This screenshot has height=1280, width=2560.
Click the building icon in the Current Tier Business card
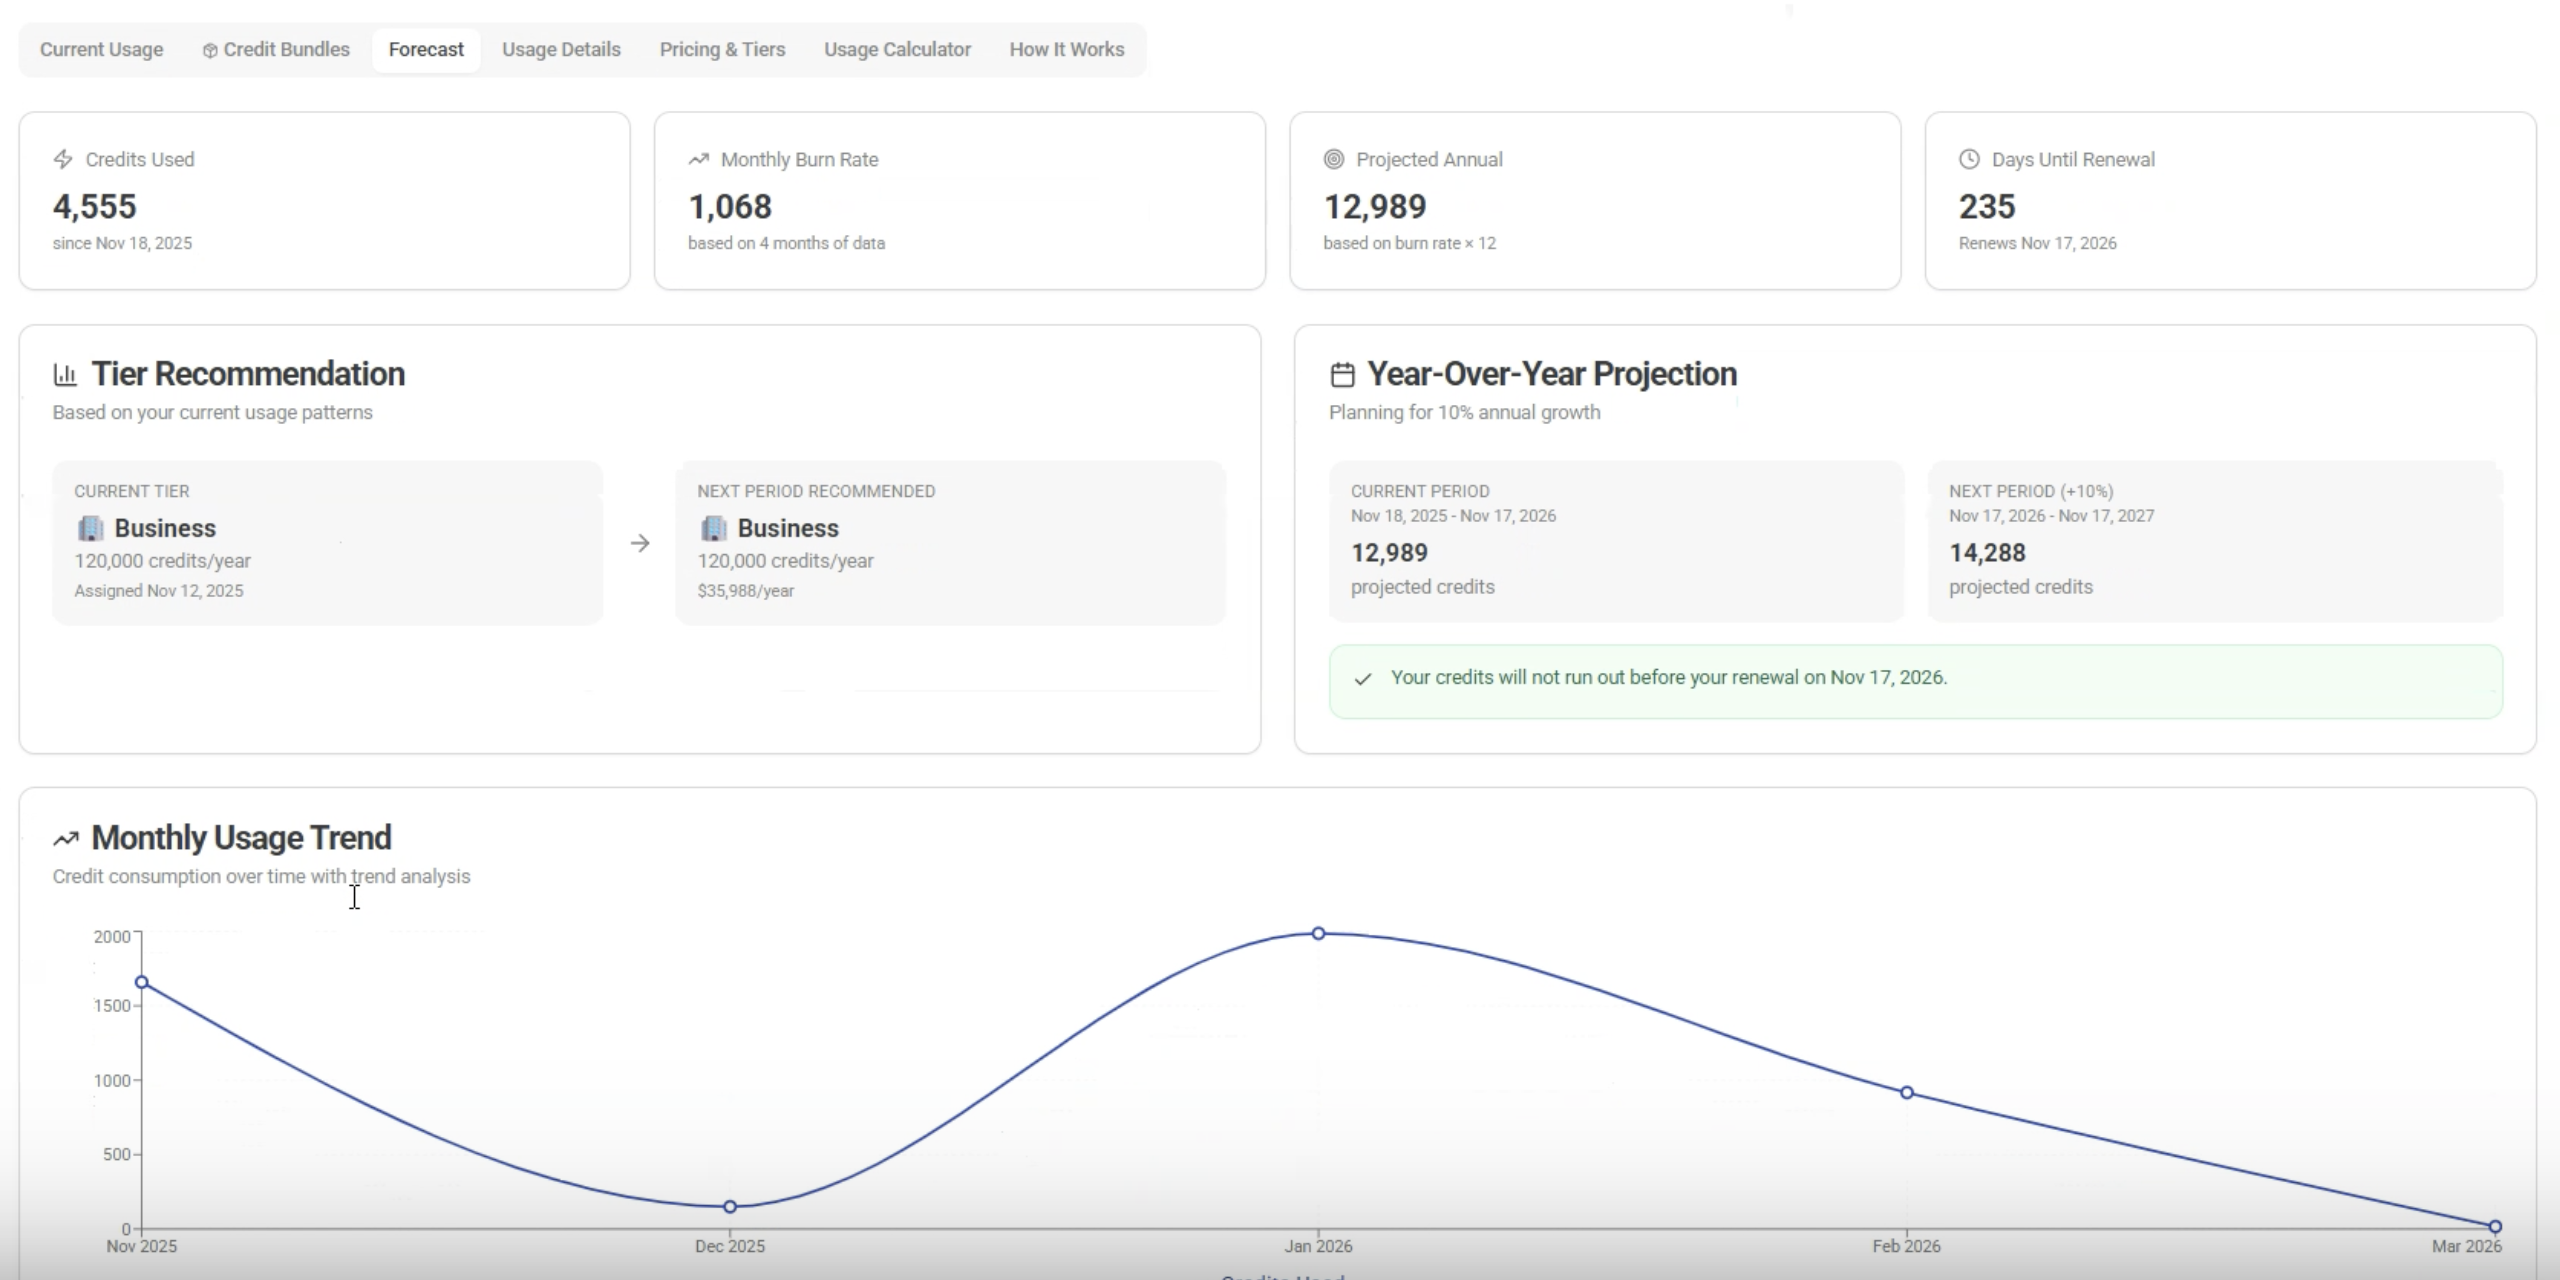tap(91, 528)
